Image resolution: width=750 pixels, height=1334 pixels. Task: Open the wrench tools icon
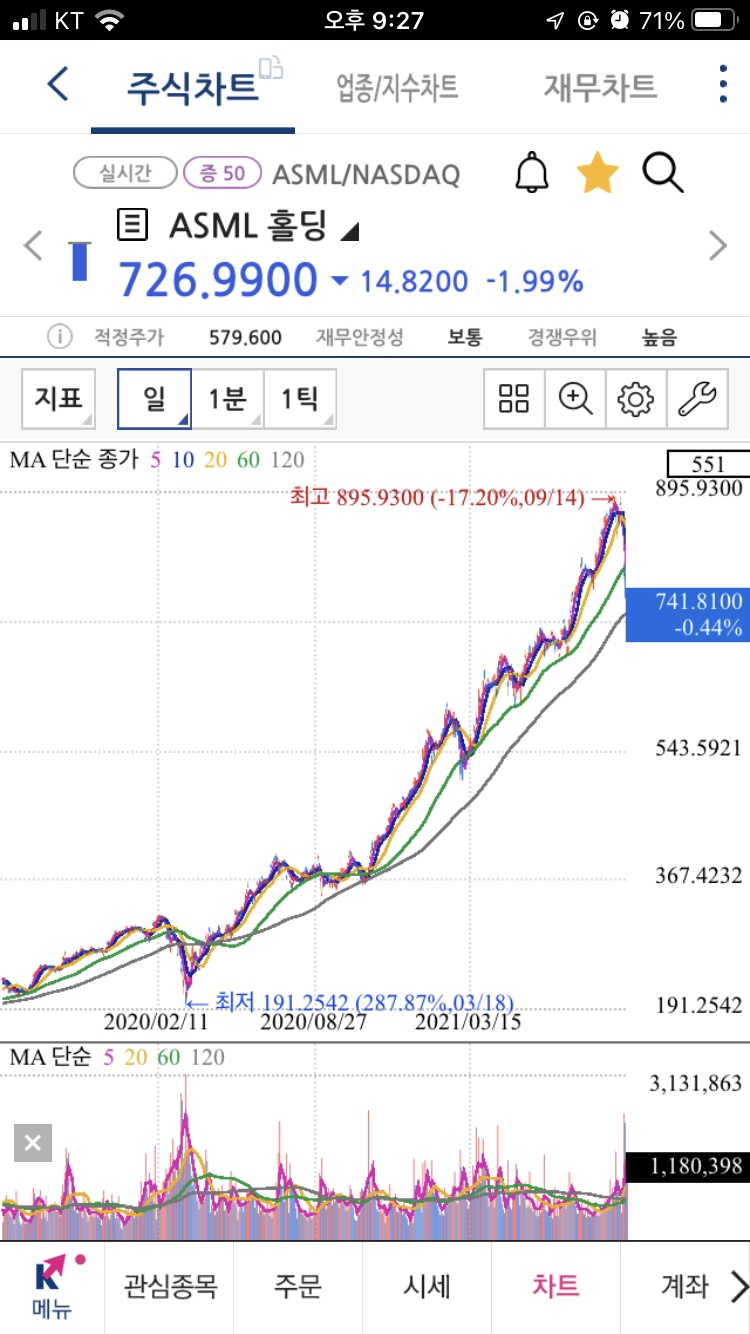[x=697, y=399]
